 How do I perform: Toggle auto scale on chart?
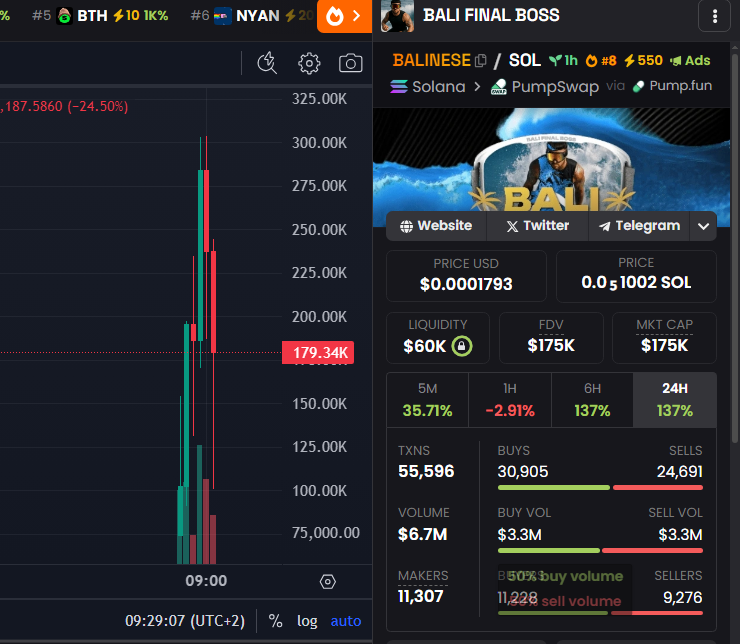(x=346, y=621)
